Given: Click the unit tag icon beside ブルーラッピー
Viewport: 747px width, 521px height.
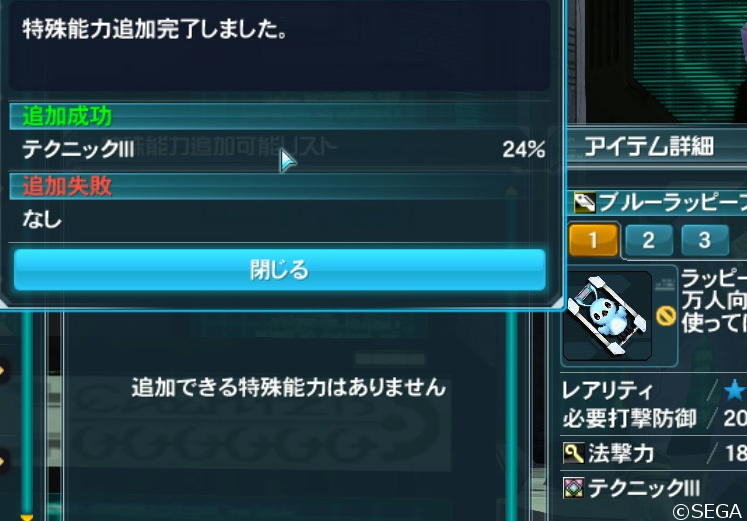Looking at the screenshot, I should 584,203.
